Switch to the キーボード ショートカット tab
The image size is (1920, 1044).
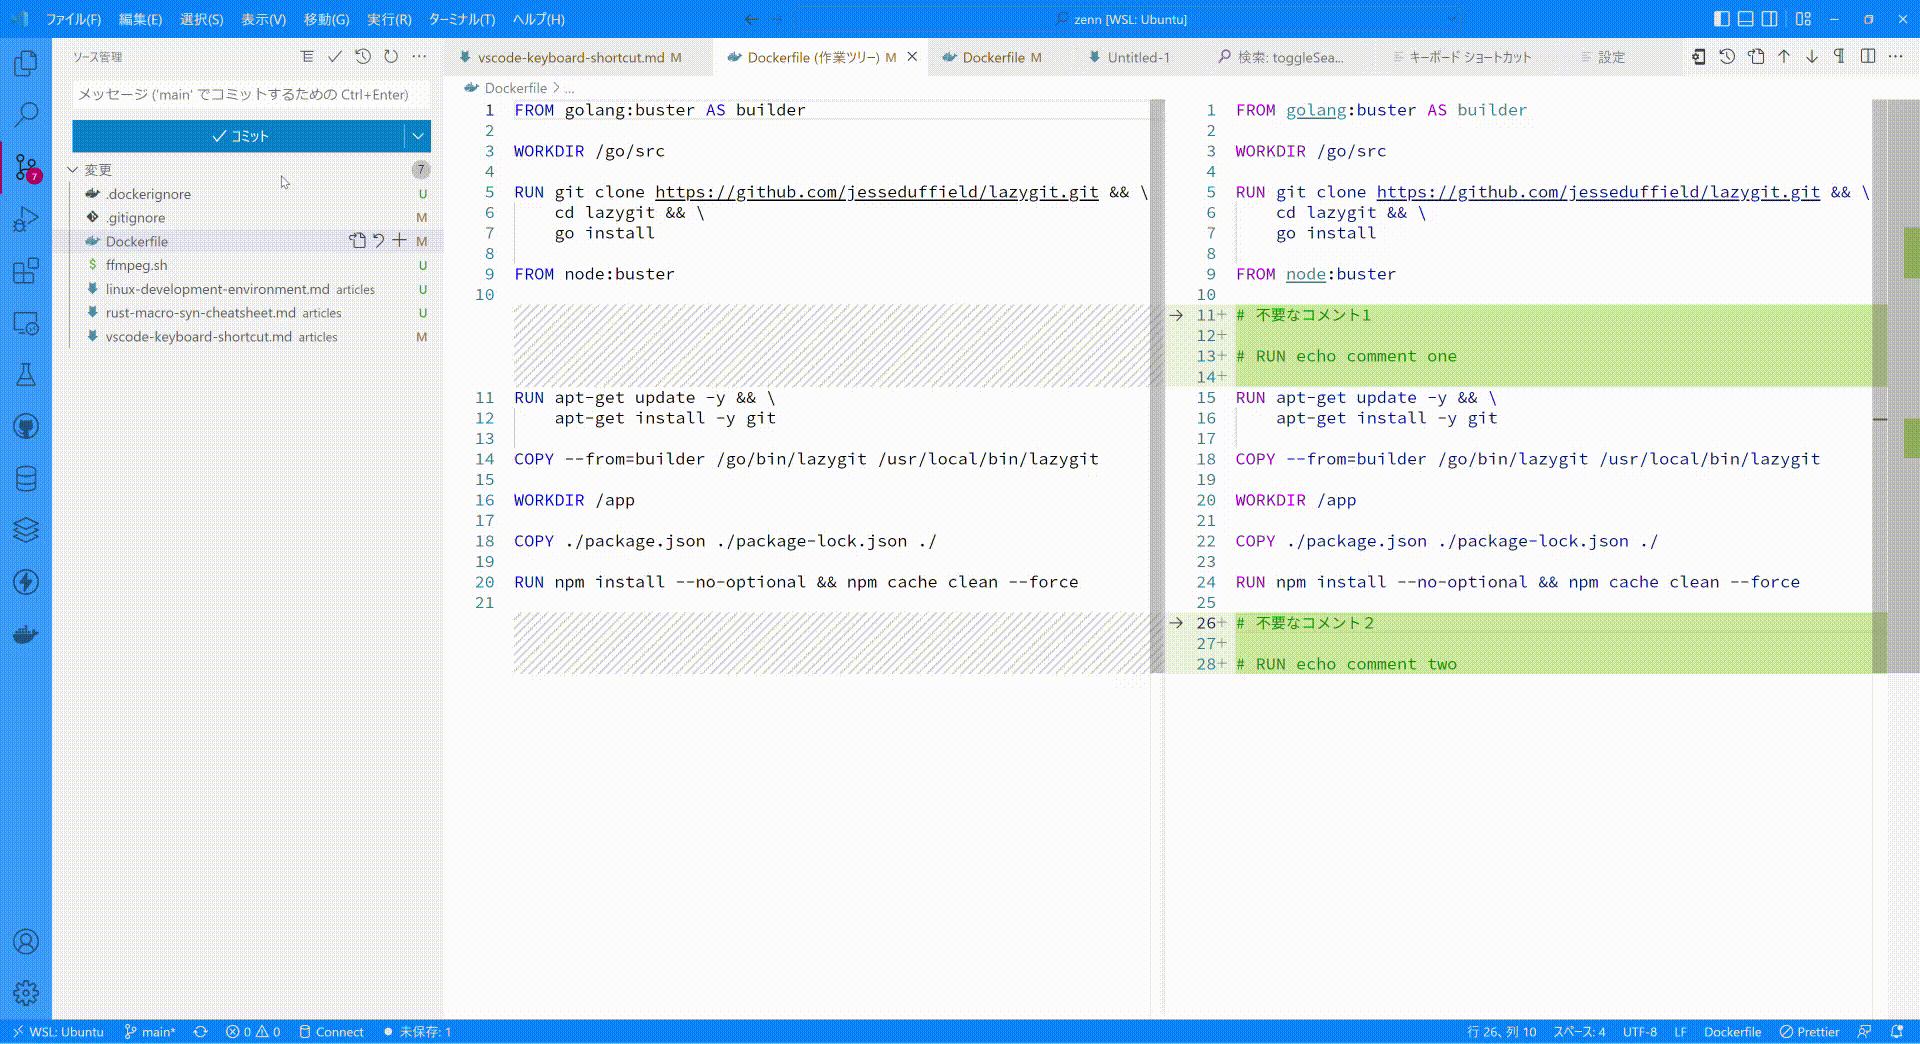[x=1469, y=57]
